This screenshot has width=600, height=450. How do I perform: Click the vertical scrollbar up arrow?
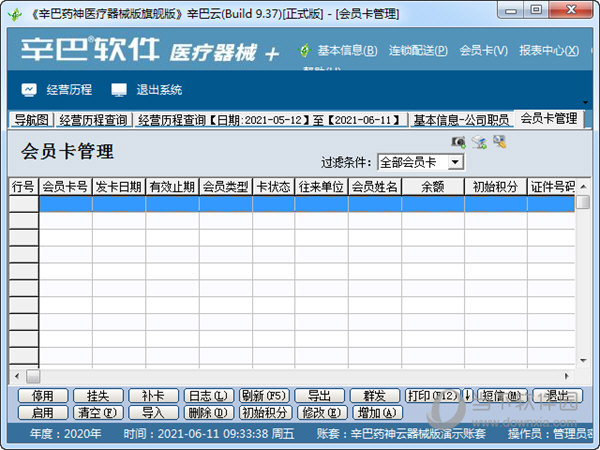(583, 186)
